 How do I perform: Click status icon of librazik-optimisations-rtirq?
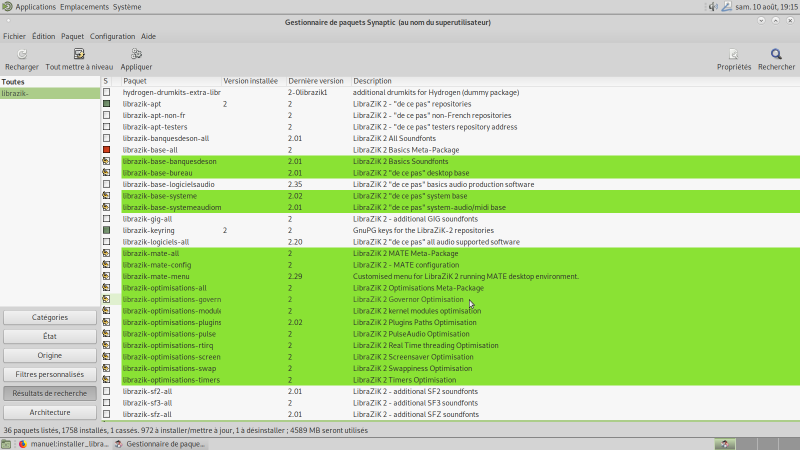click(x=106, y=345)
